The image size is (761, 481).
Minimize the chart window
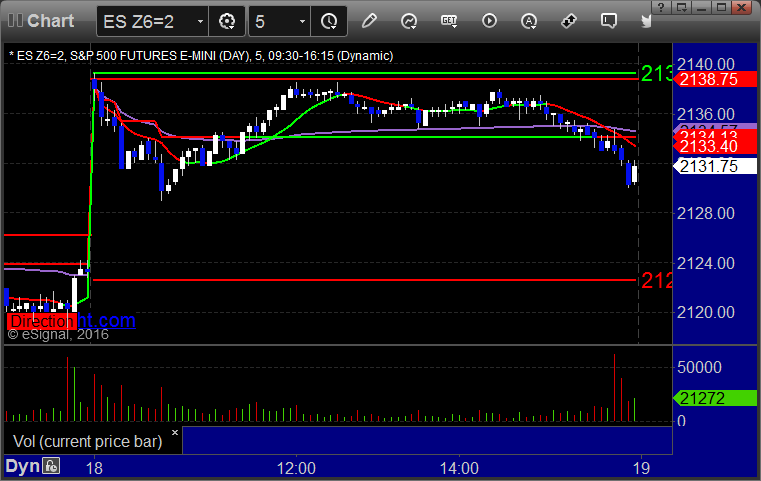[701, 8]
